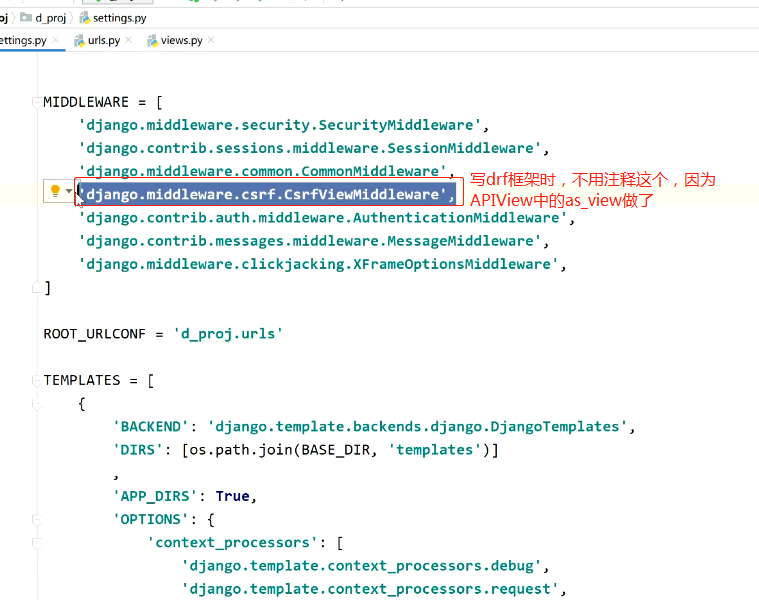759x604 pixels.
Task: Click the XFrameOptionsMiddleware string line
Action: pos(323,265)
